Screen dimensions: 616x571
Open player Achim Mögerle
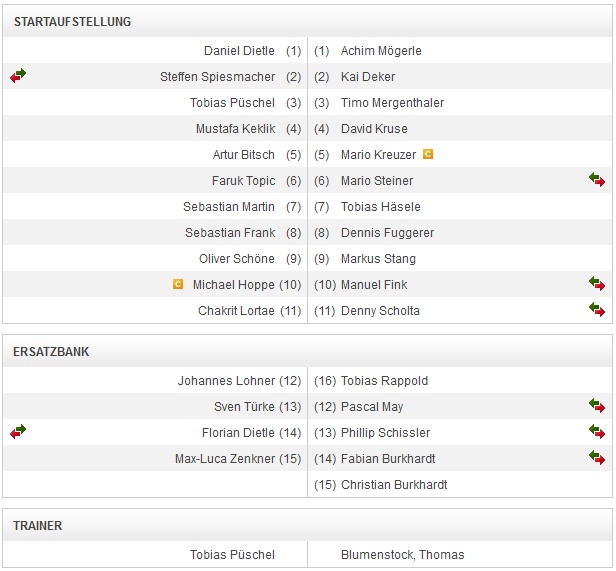pyautogui.click(x=381, y=51)
